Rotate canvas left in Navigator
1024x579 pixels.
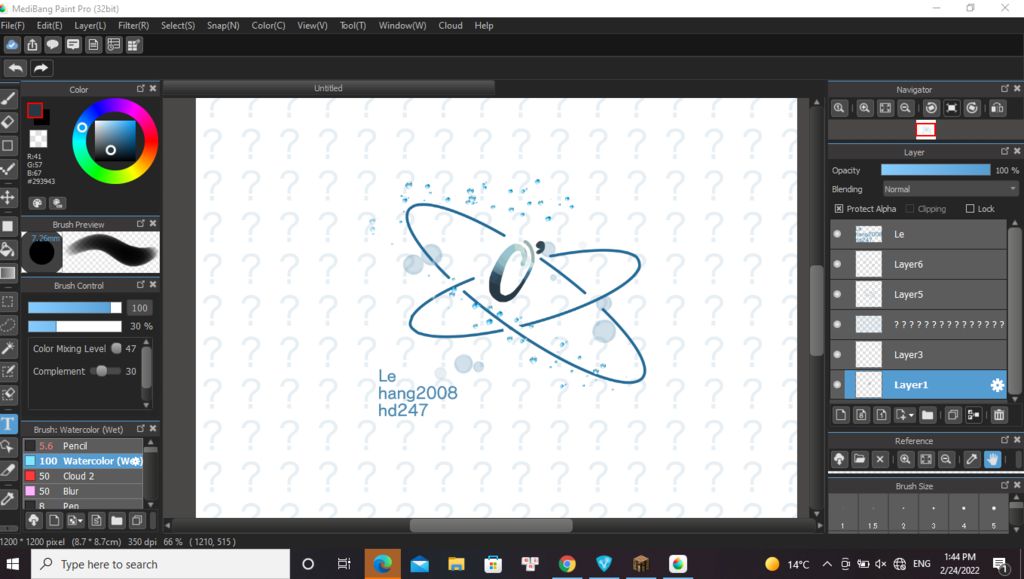[x=931, y=108]
